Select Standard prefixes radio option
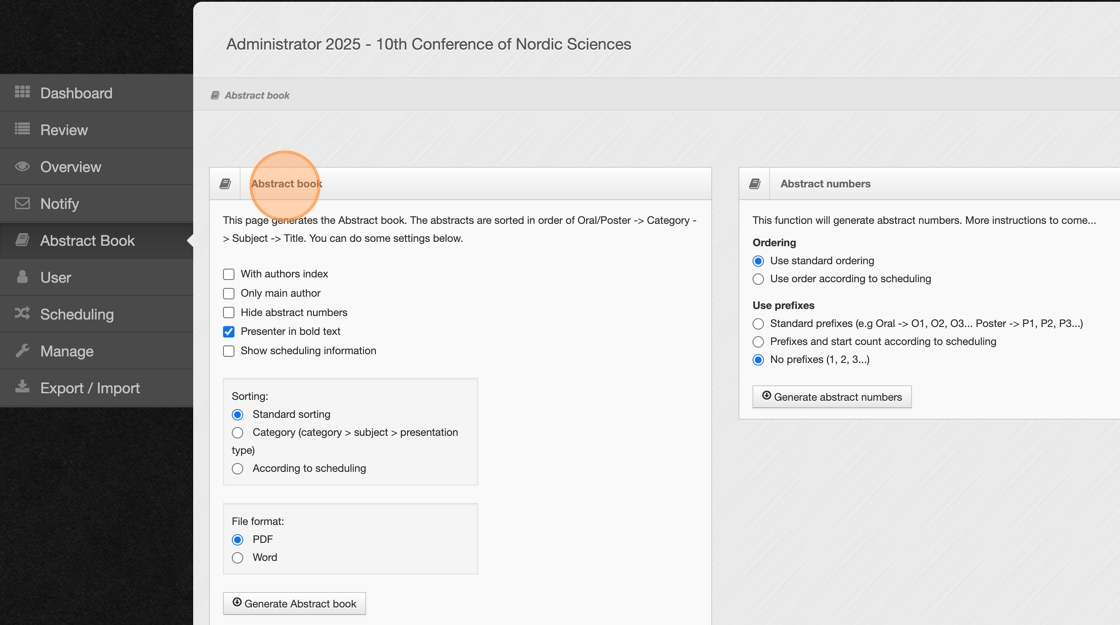 758,324
